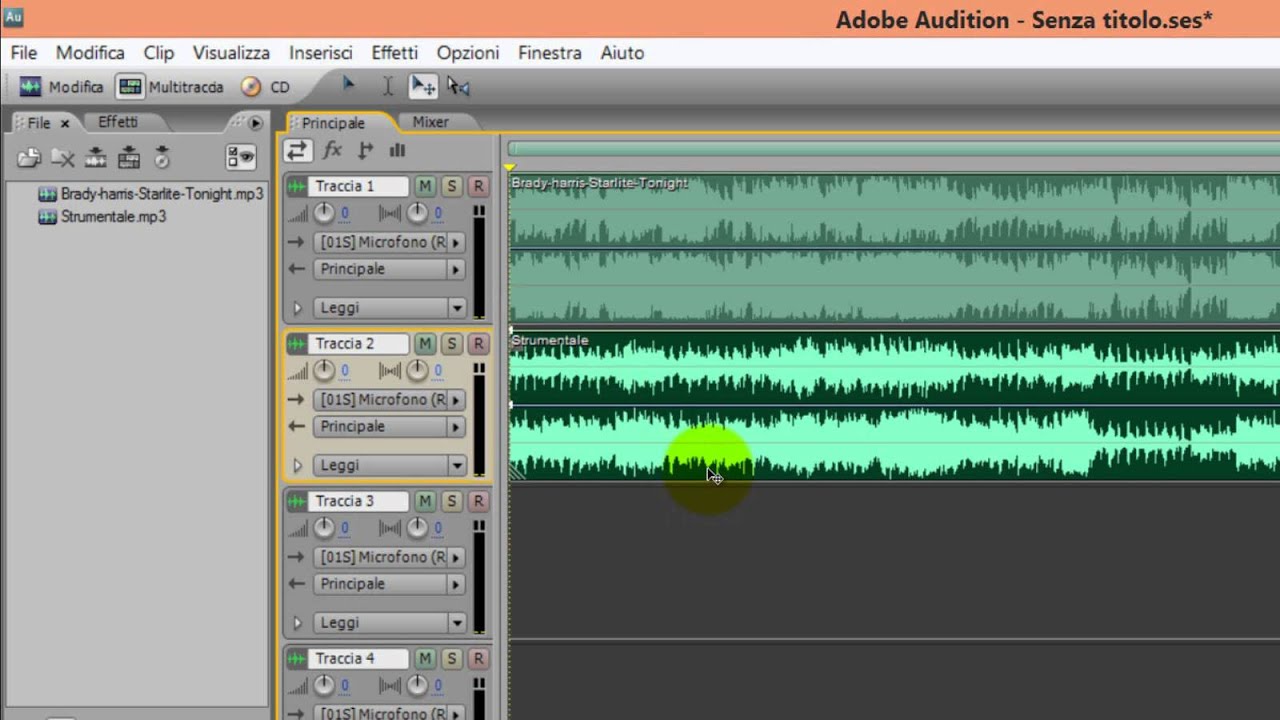
Task: Click the close file icon in Files panel
Action: [x=63, y=157]
